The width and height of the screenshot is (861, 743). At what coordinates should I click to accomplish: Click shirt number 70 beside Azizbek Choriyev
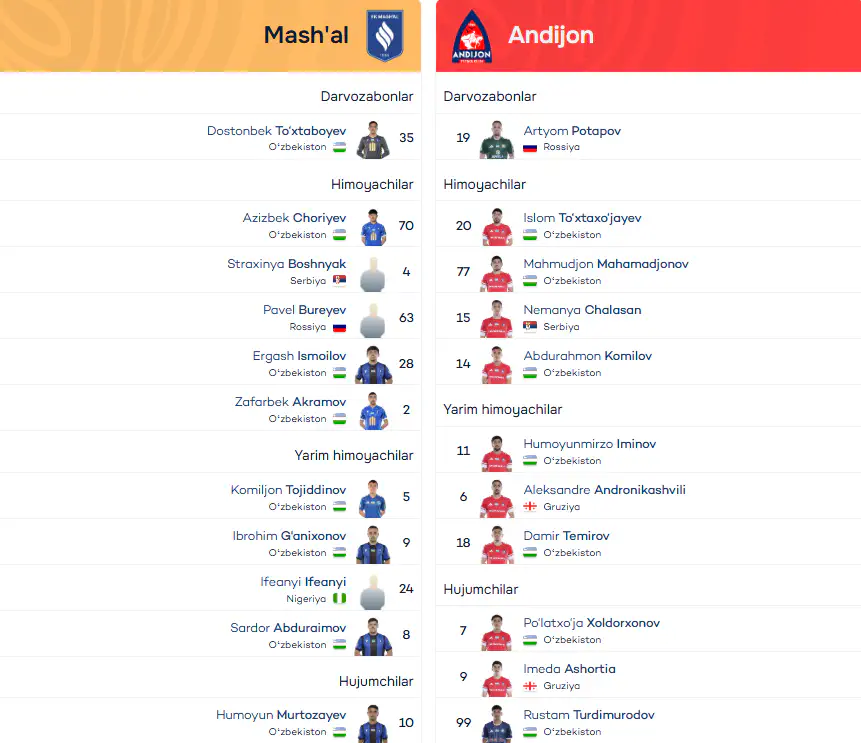point(406,226)
